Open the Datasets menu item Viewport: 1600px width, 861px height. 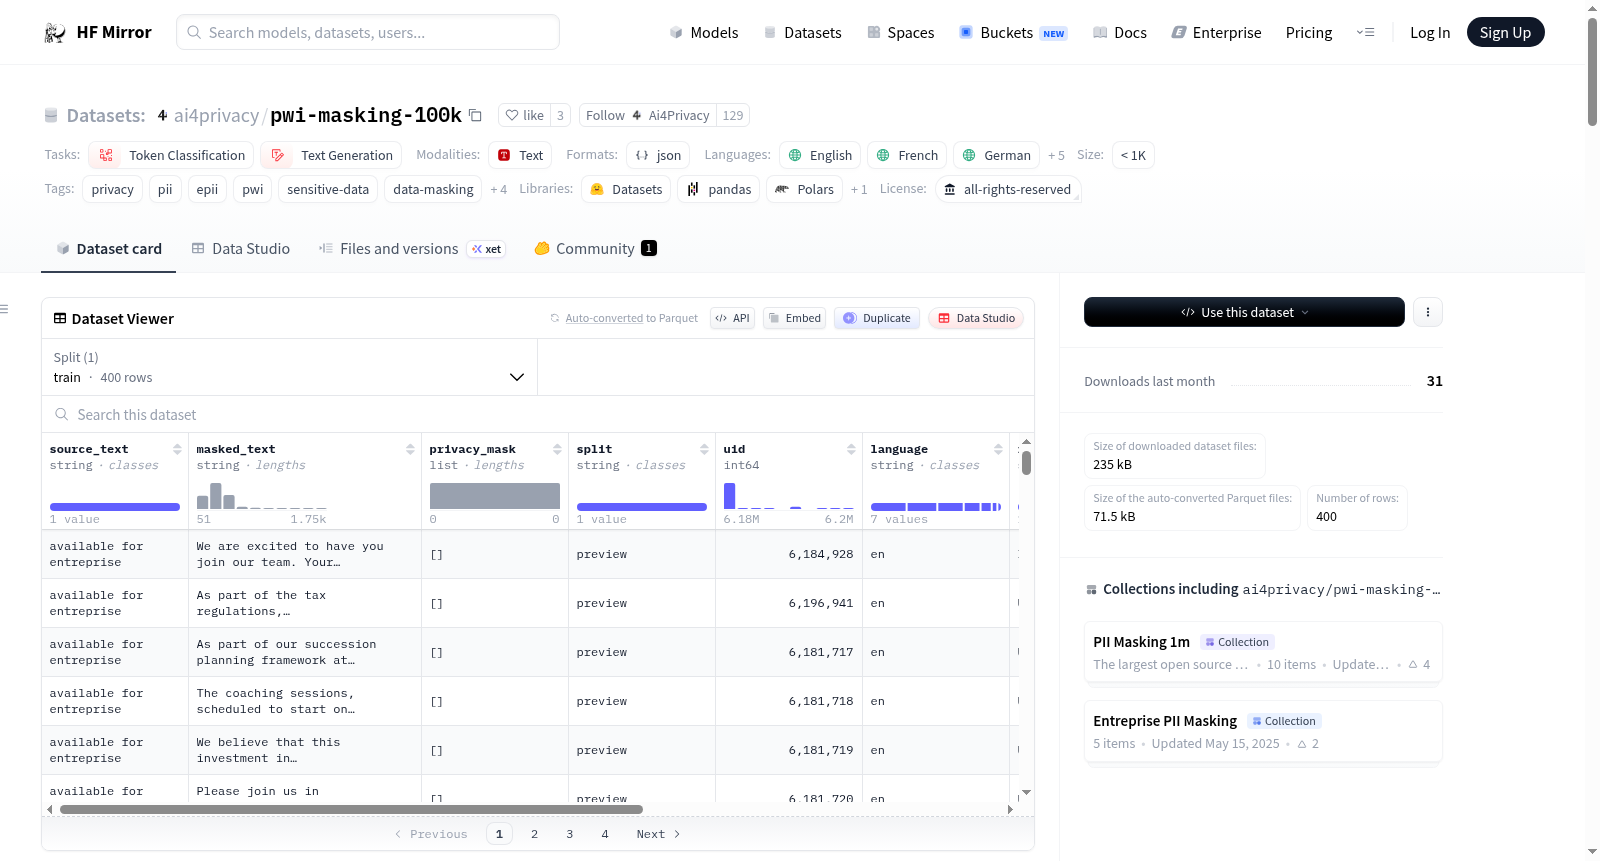[802, 33]
